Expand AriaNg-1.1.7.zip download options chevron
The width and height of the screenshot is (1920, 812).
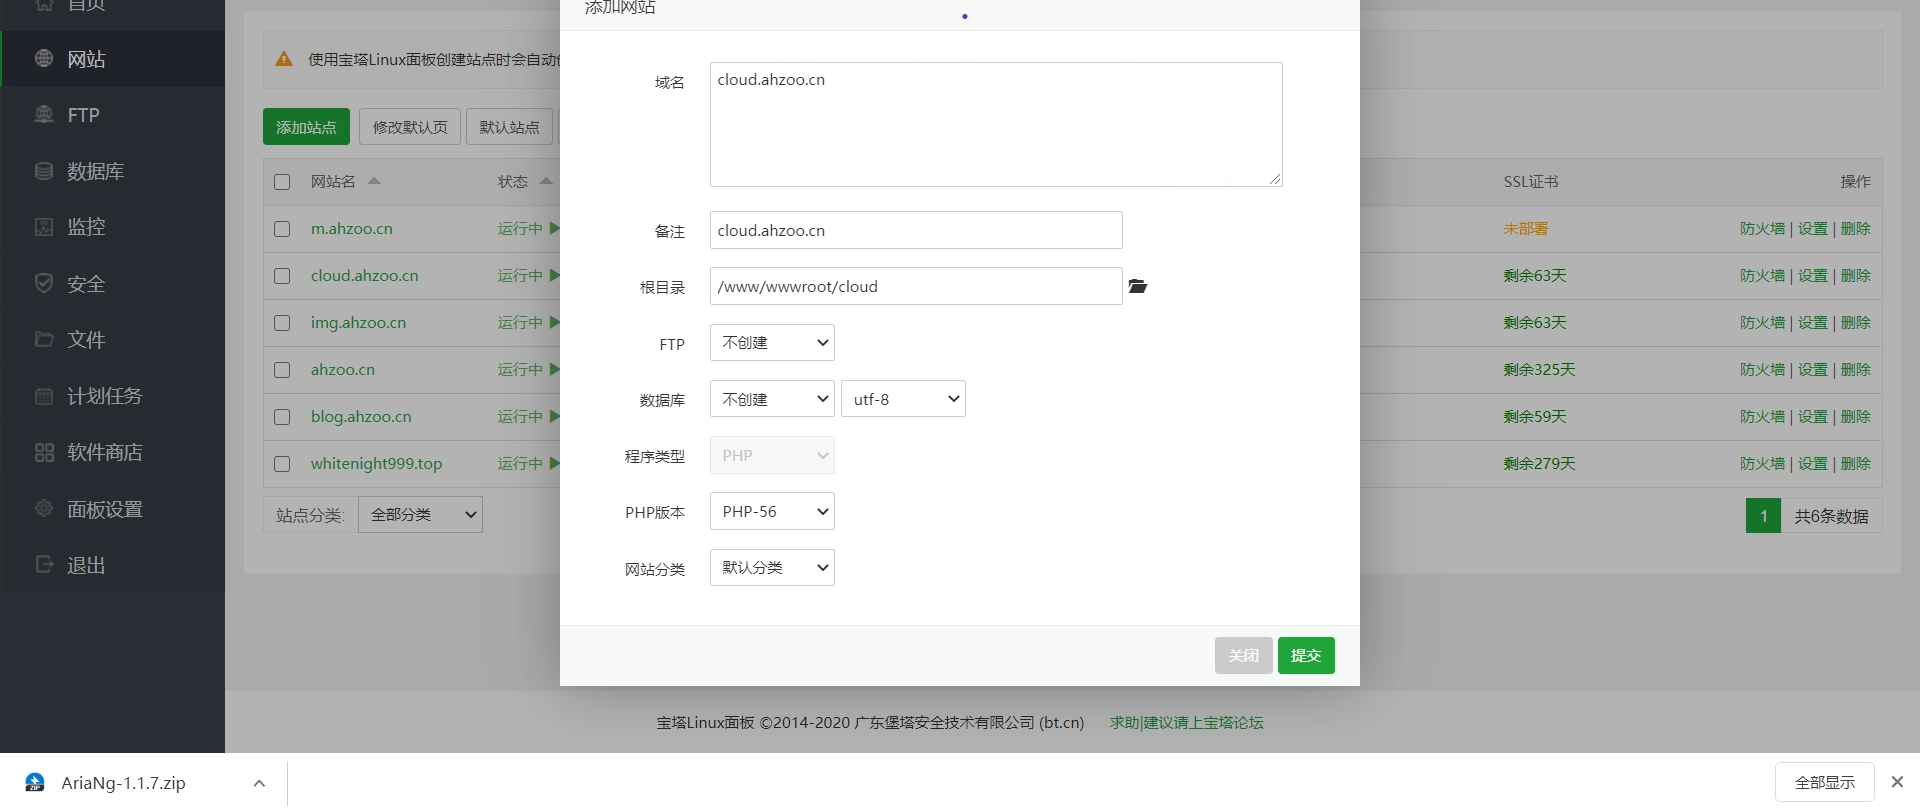coord(259,783)
